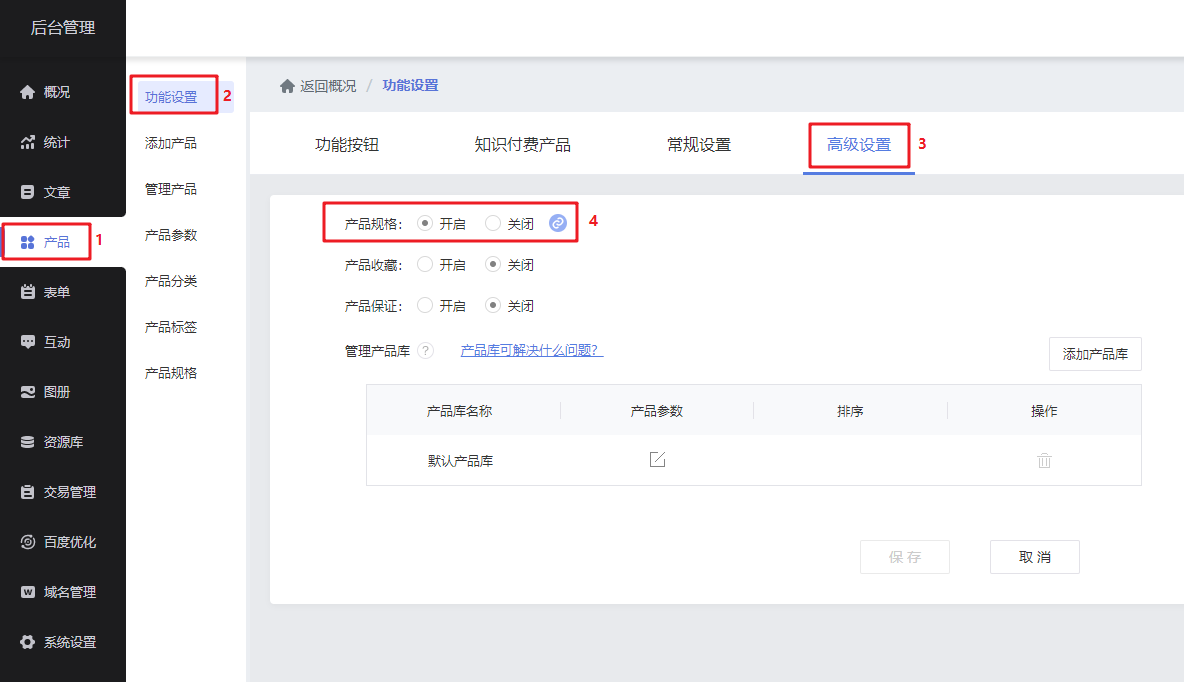Open the 产品库可解决什么问题? link
Screen dimensions: 1184x682
(x=532, y=350)
